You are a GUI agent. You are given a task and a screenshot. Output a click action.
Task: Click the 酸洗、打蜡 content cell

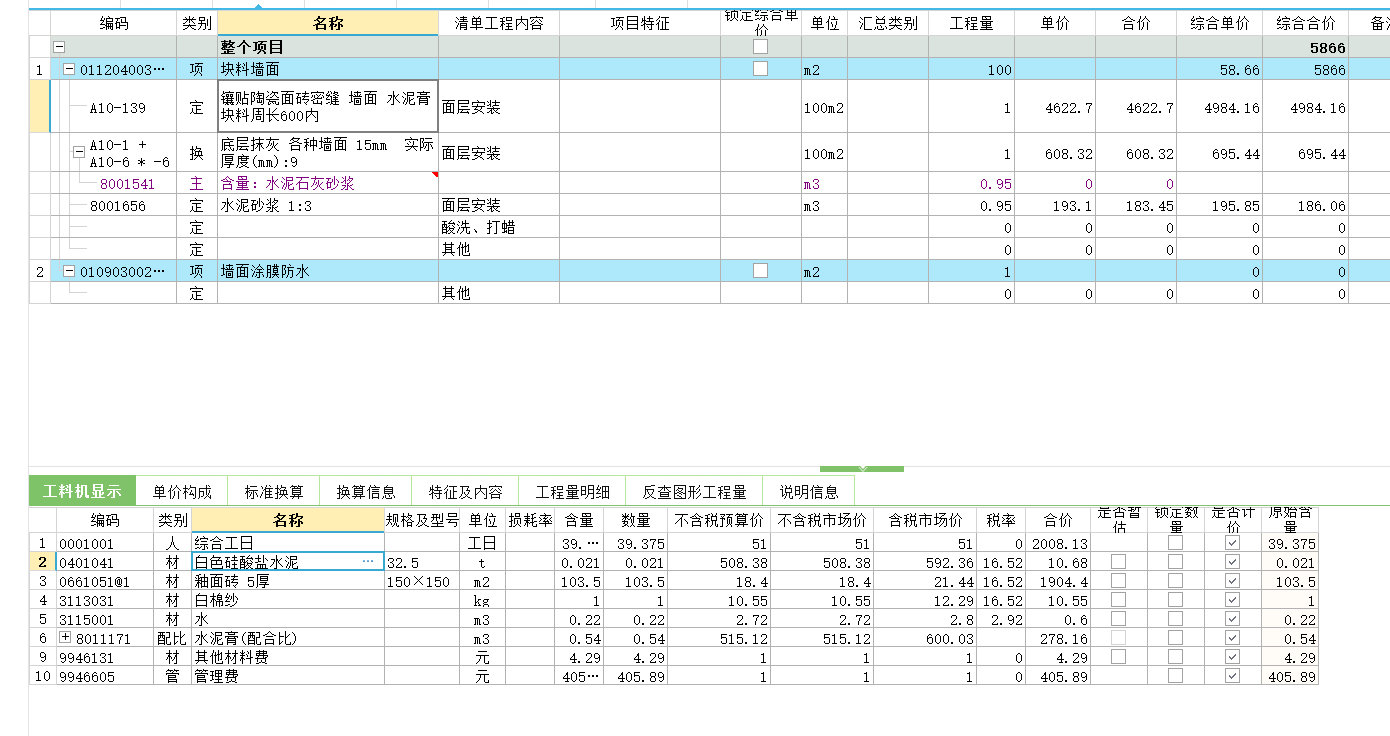pyautogui.click(x=499, y=228)
